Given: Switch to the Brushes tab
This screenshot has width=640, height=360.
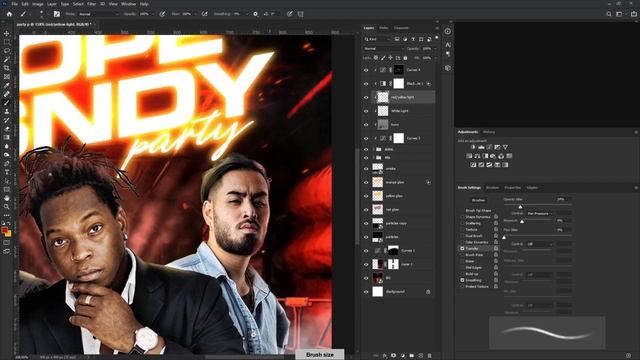Looking at the screenshot, I should pyautogui.click(x=492, y=188).
